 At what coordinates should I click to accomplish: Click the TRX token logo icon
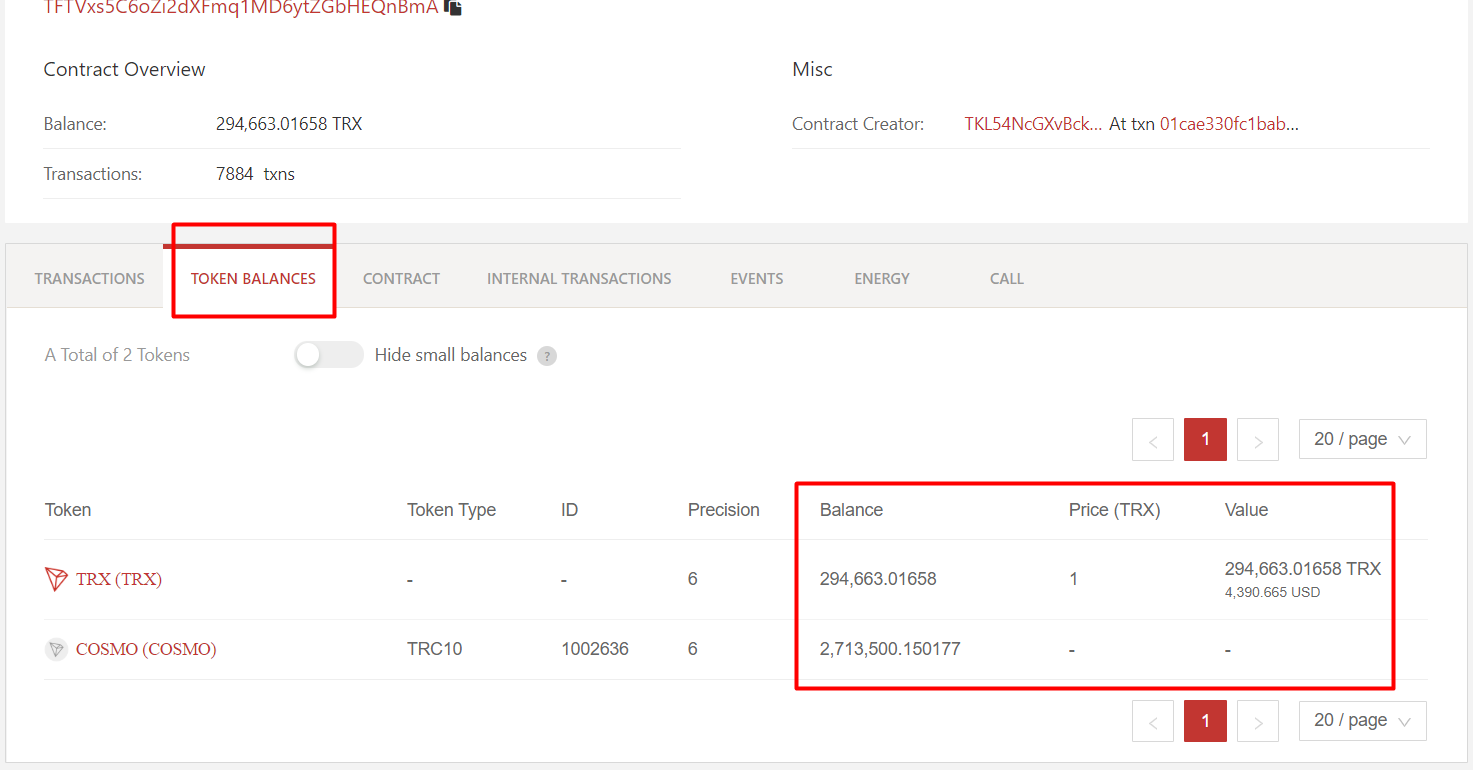(x=57, y=579)
